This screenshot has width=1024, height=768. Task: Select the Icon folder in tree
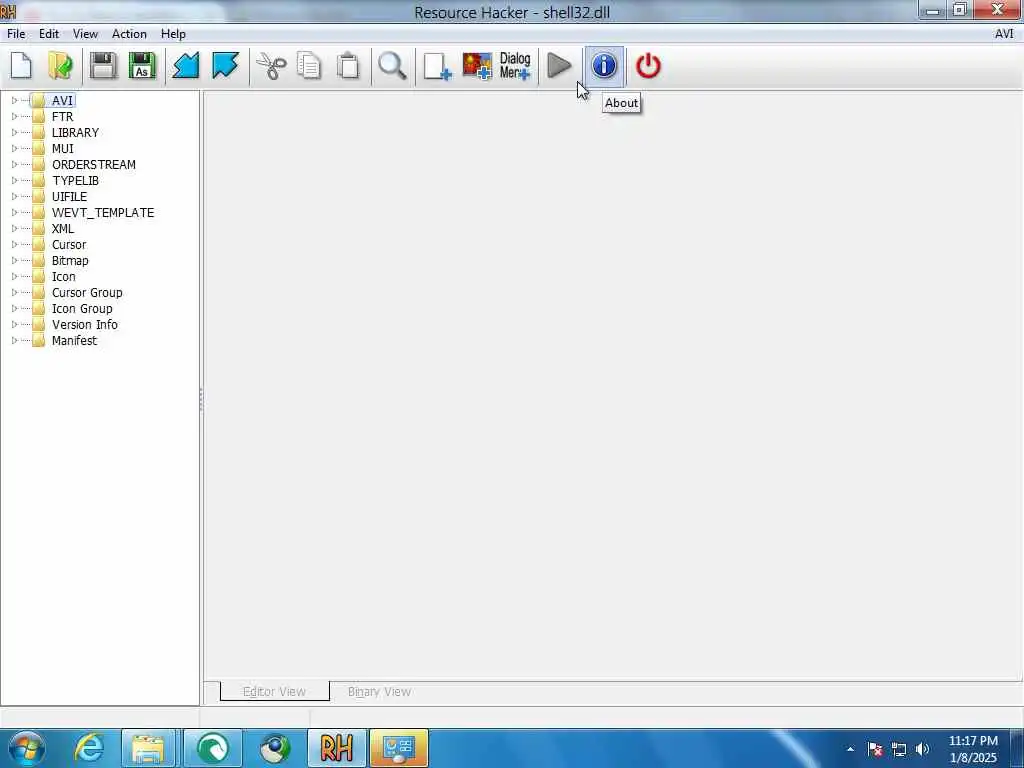pos(63,276)
